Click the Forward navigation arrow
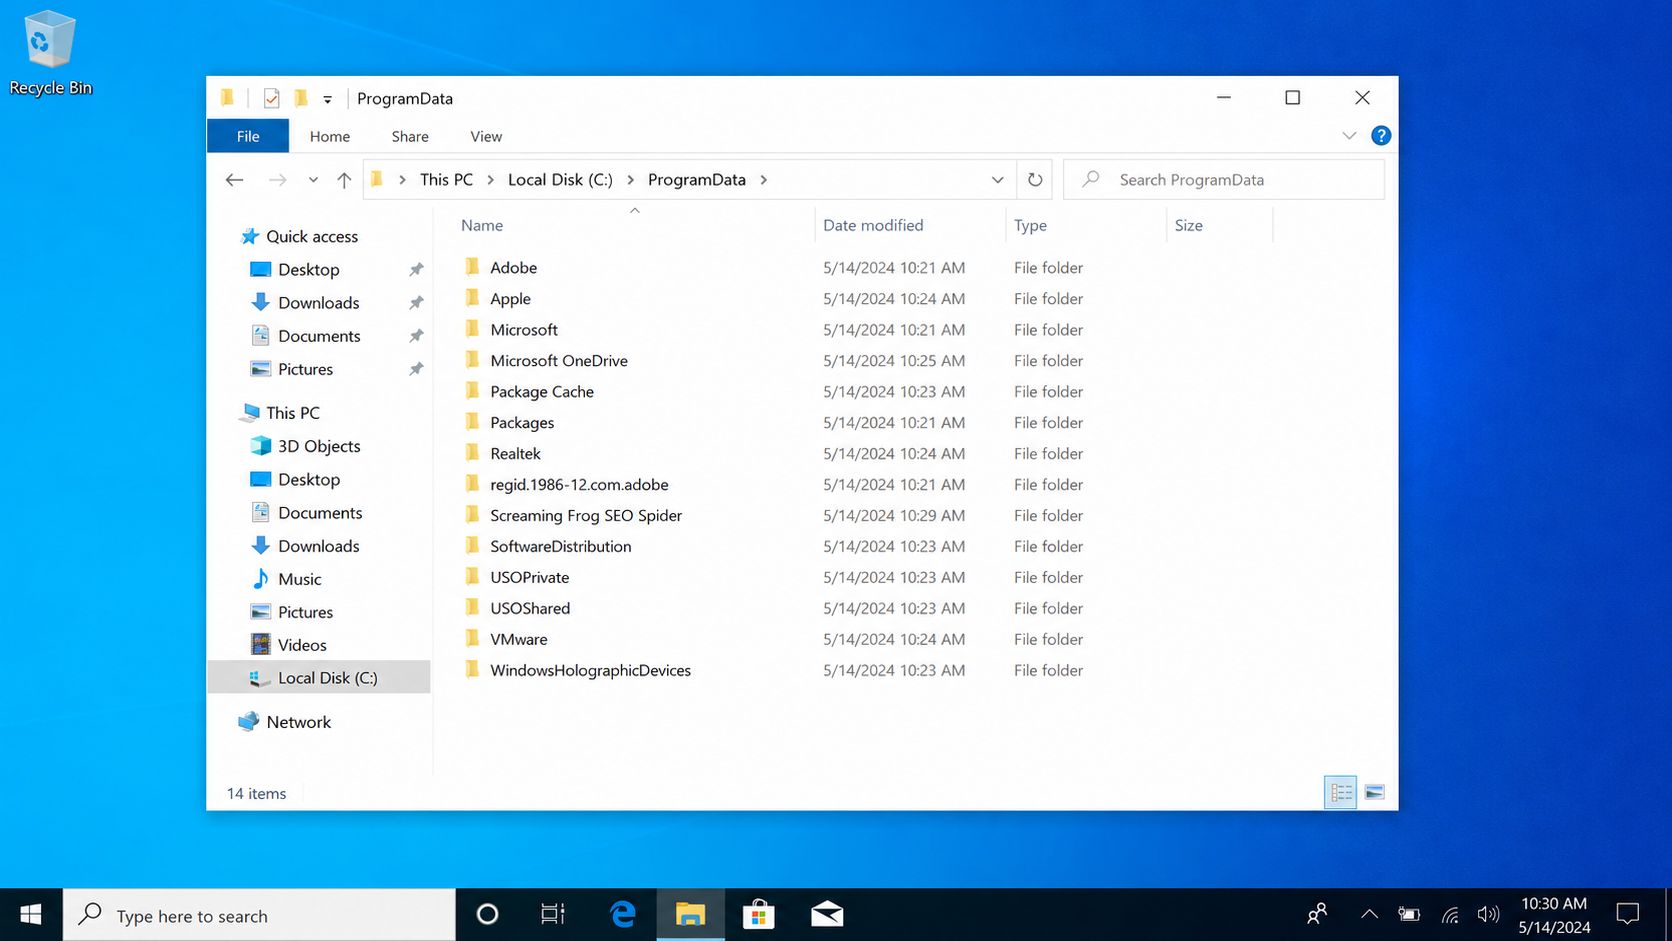Viewport: 1672px width, 941px height. pos(278,180)
